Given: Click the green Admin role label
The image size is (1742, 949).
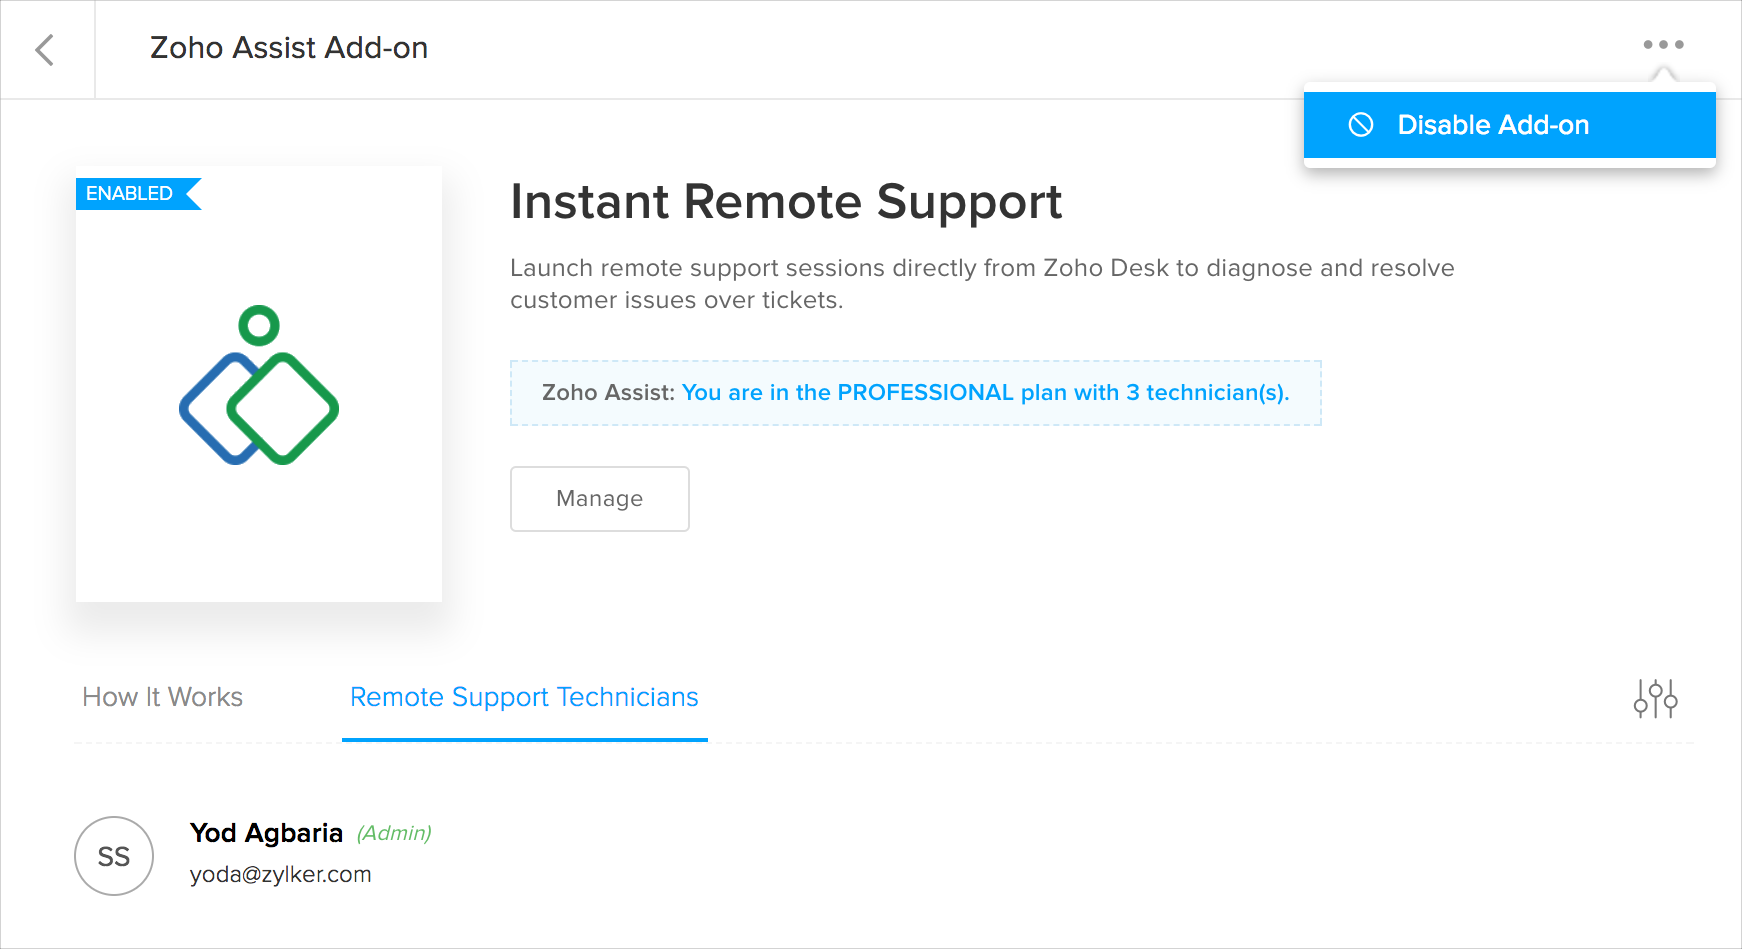Looking at the screenshot, I should [394, 833].
